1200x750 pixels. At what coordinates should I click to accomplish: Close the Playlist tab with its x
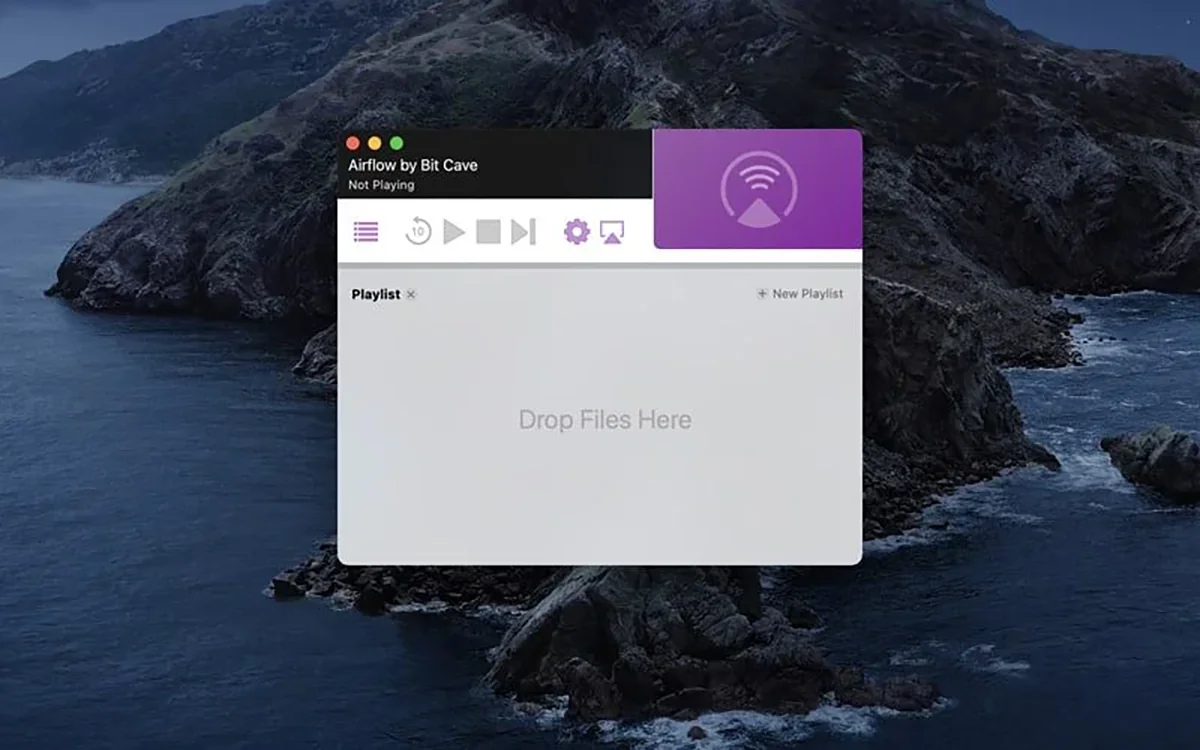click(x=411, y=294)
